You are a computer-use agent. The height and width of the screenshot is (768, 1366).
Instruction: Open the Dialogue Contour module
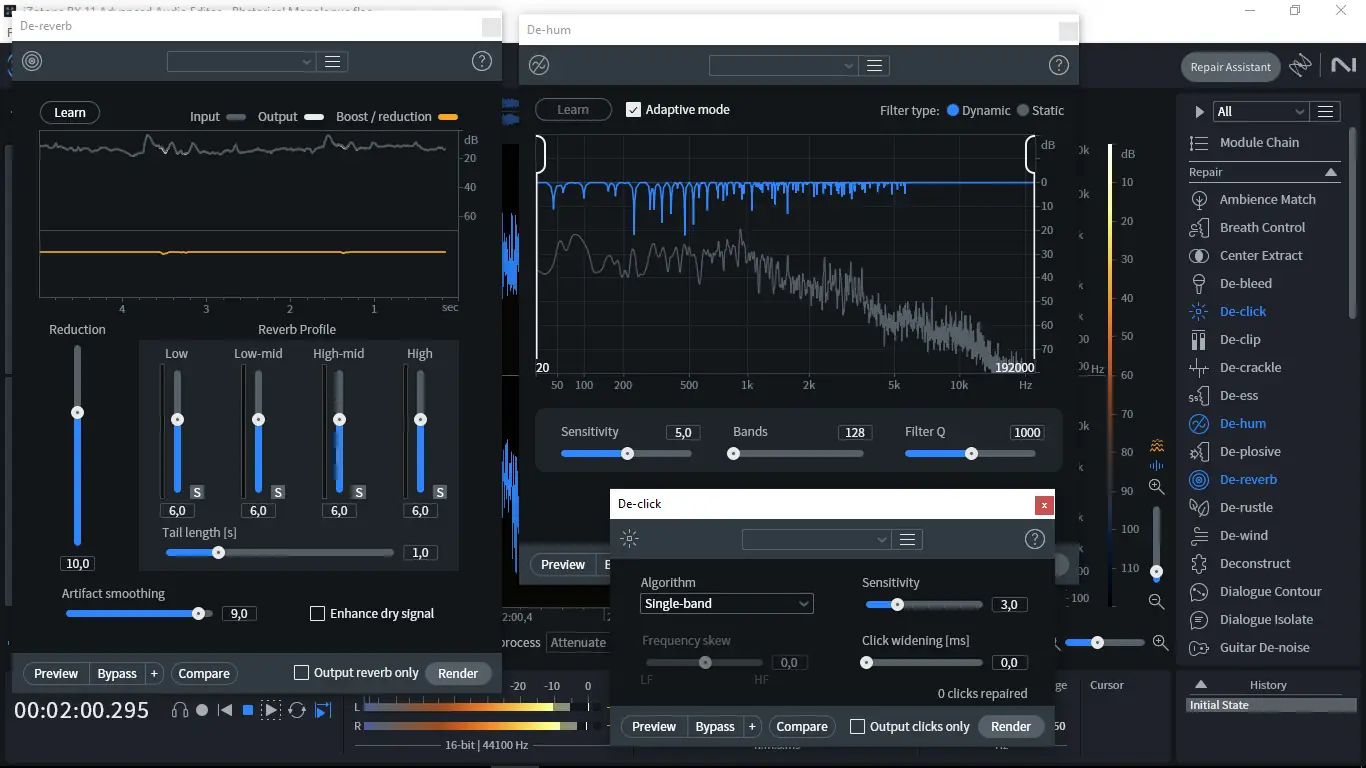(1256, 591)
